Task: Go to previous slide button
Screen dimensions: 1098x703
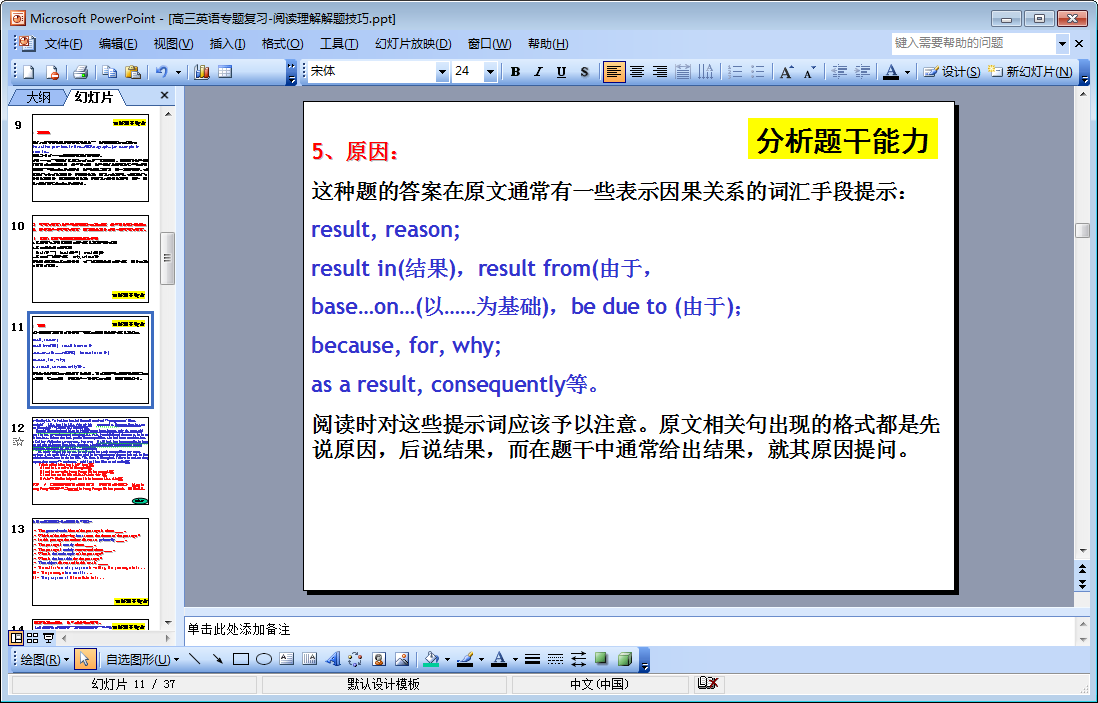Action: coord(1083,570)
